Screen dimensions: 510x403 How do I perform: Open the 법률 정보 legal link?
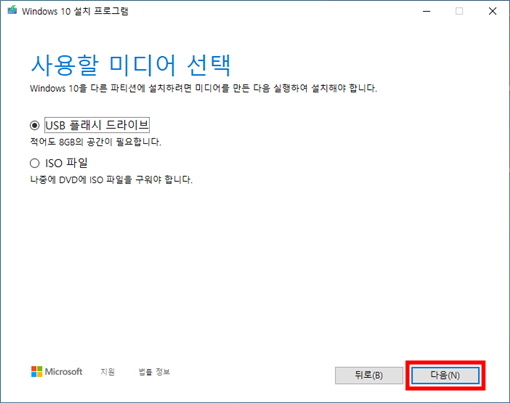(154, 372)
